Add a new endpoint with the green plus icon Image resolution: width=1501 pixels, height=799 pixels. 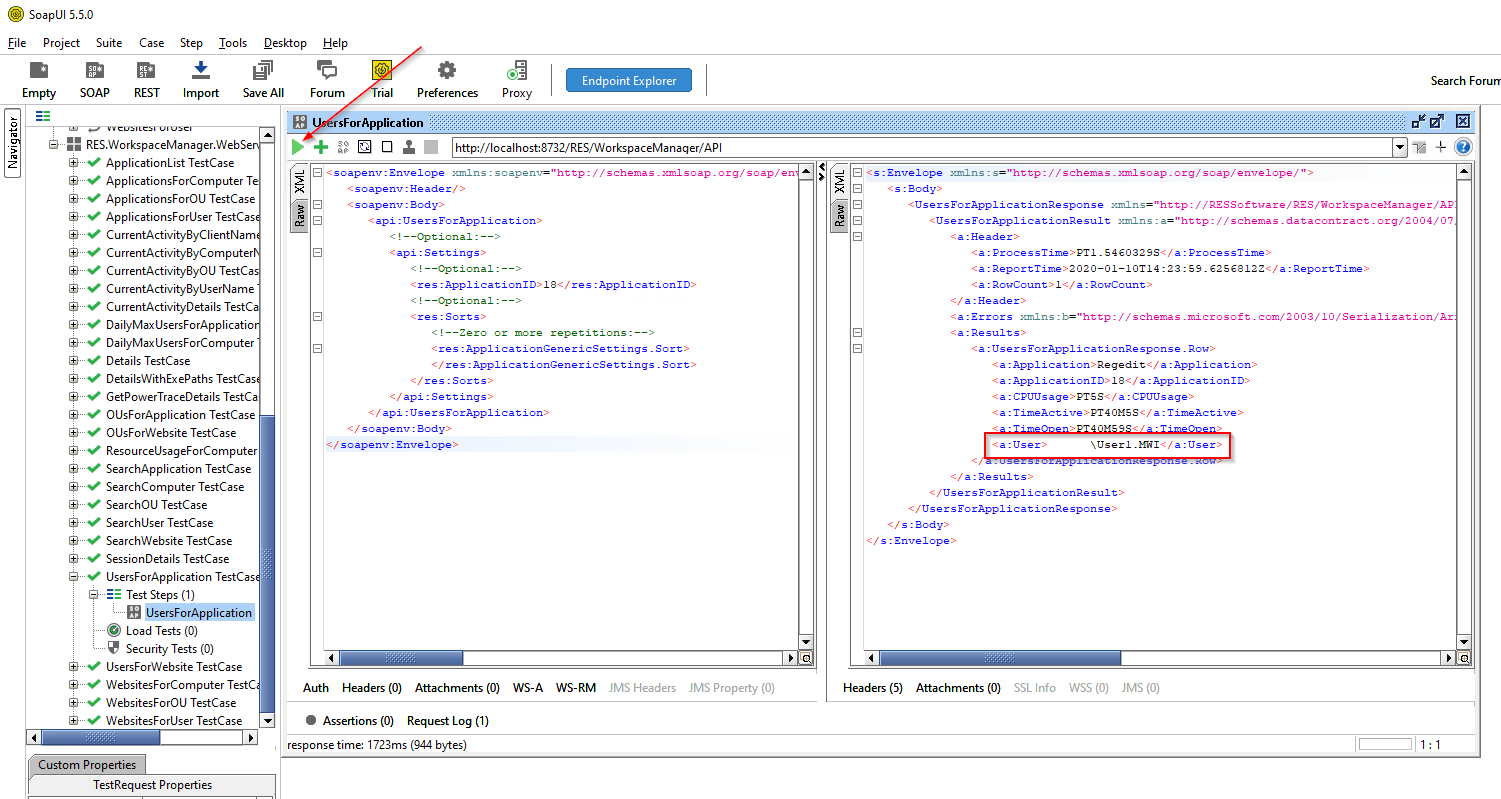[x=319, y=147]
